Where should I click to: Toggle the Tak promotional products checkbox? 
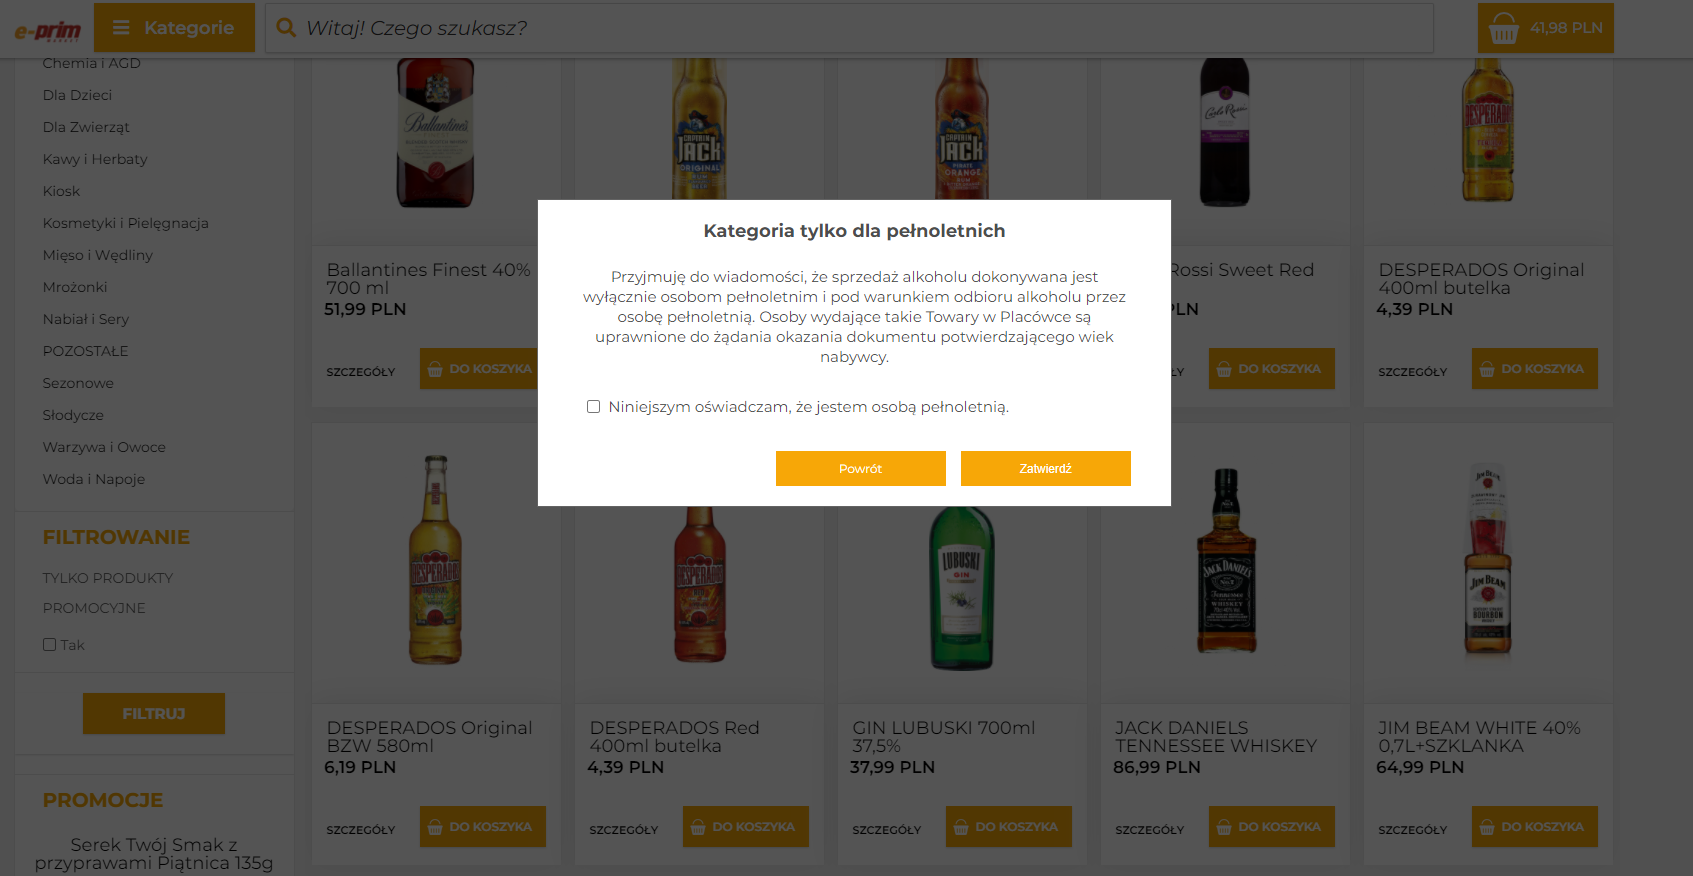(x=49, y=645)
